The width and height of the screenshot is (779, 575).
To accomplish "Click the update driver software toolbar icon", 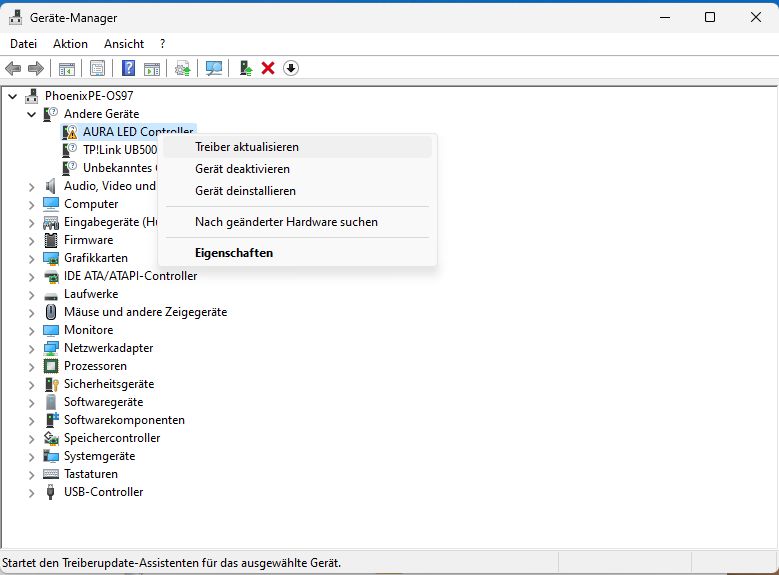I will coord(183,68).
